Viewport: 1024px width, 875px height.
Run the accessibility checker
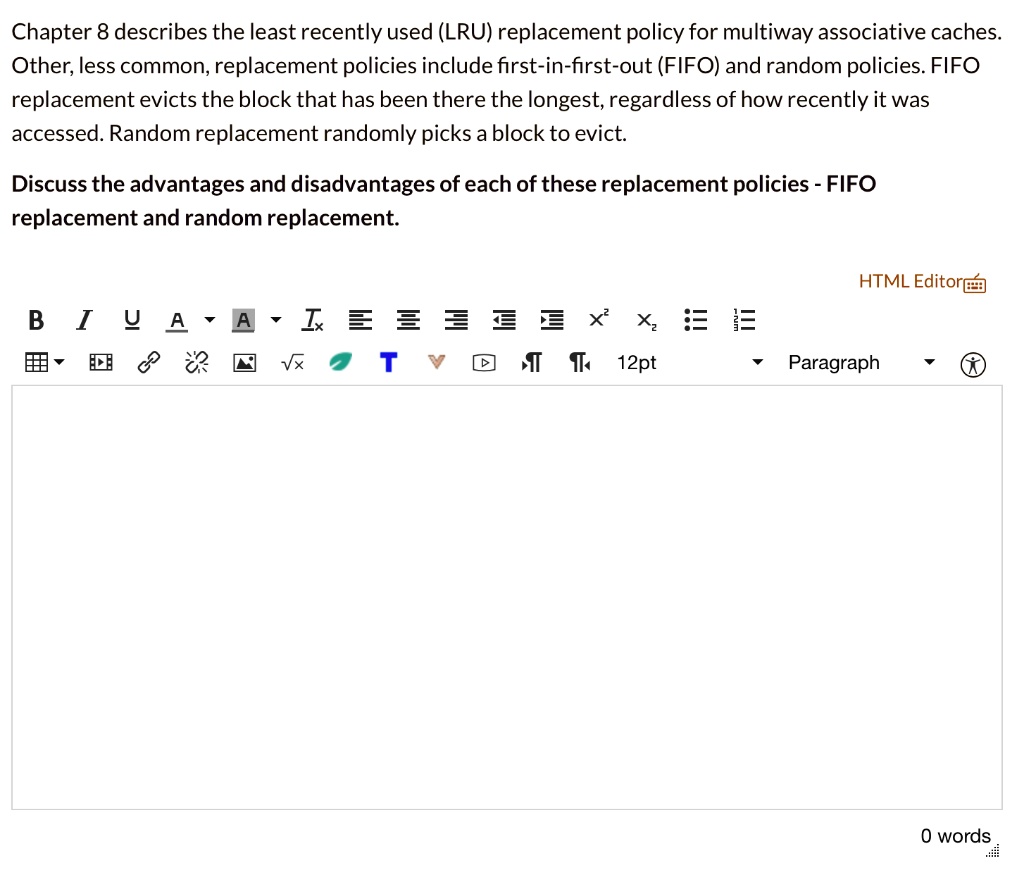pyautogui.click(x=972, y=364)
